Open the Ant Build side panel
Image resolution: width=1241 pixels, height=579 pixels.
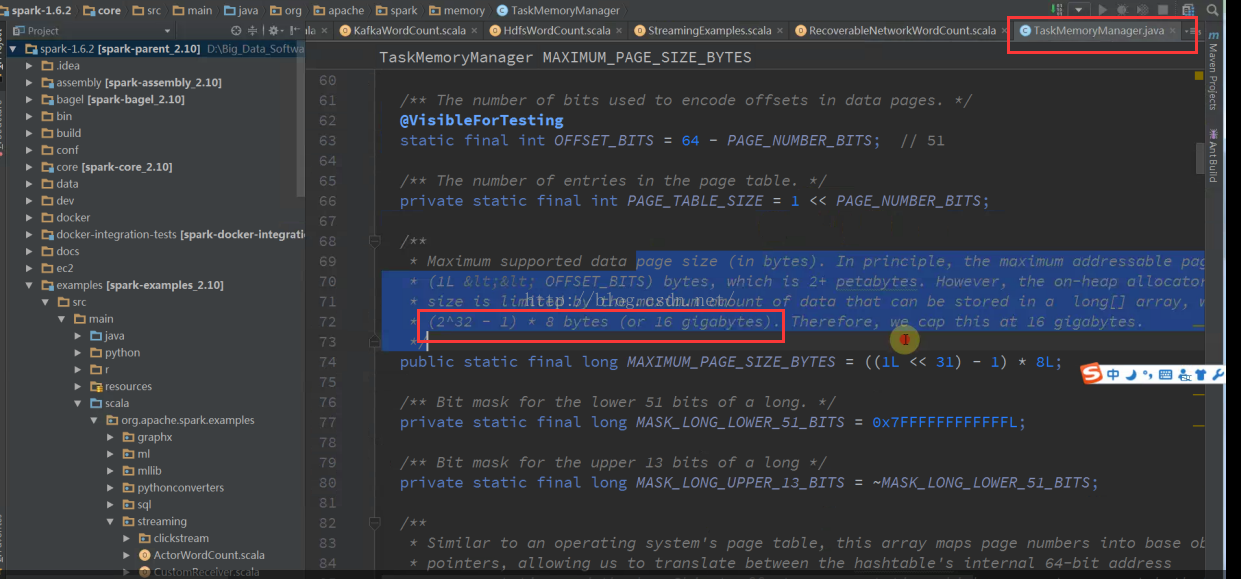[1213, 156]
